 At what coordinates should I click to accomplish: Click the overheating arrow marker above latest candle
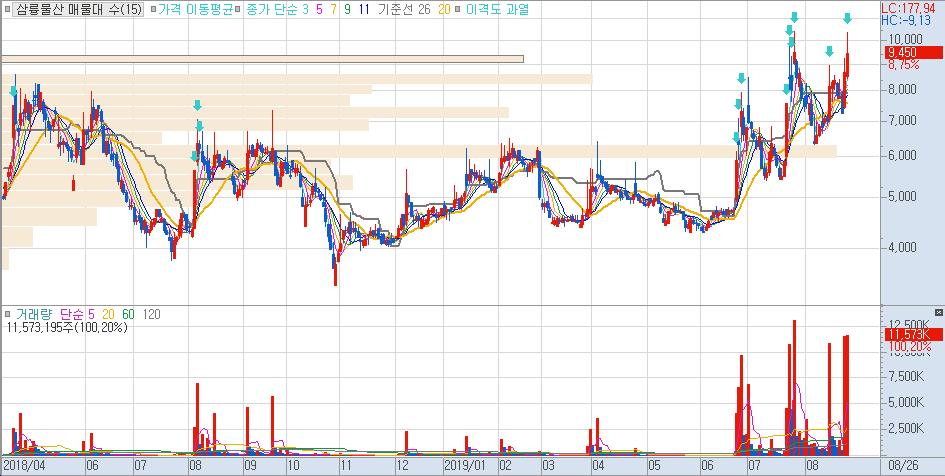pos(847,19)
